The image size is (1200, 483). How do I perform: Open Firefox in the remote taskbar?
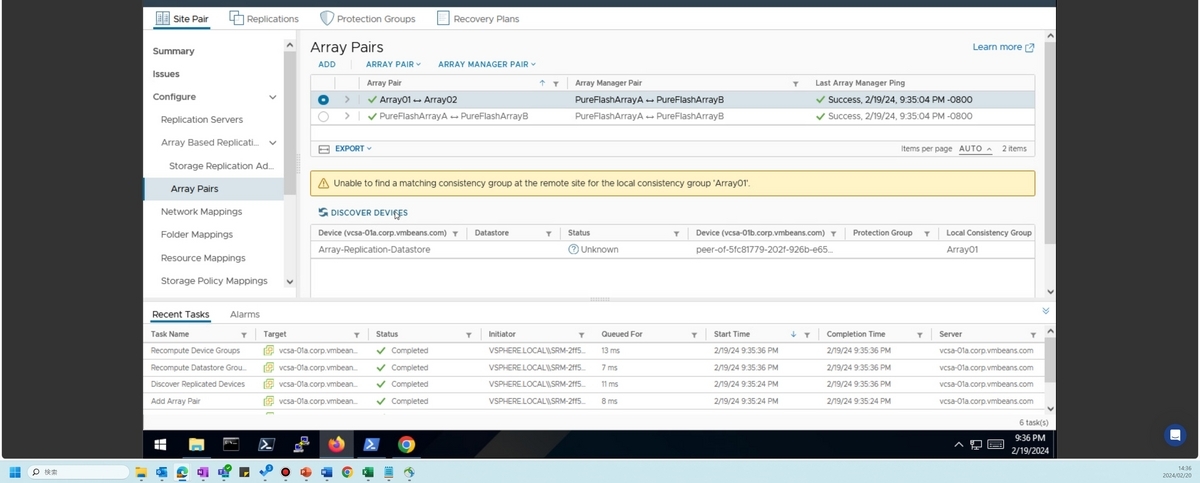tap(335, 444)
